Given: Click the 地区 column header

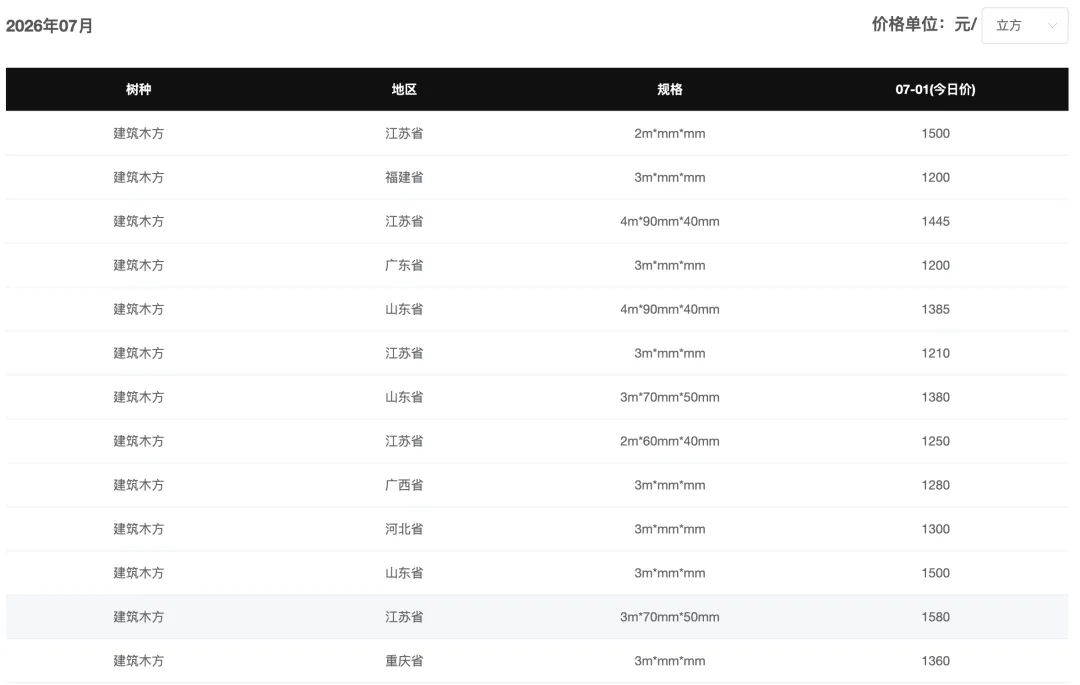Looking at the screenshot, I should [404, 89].
